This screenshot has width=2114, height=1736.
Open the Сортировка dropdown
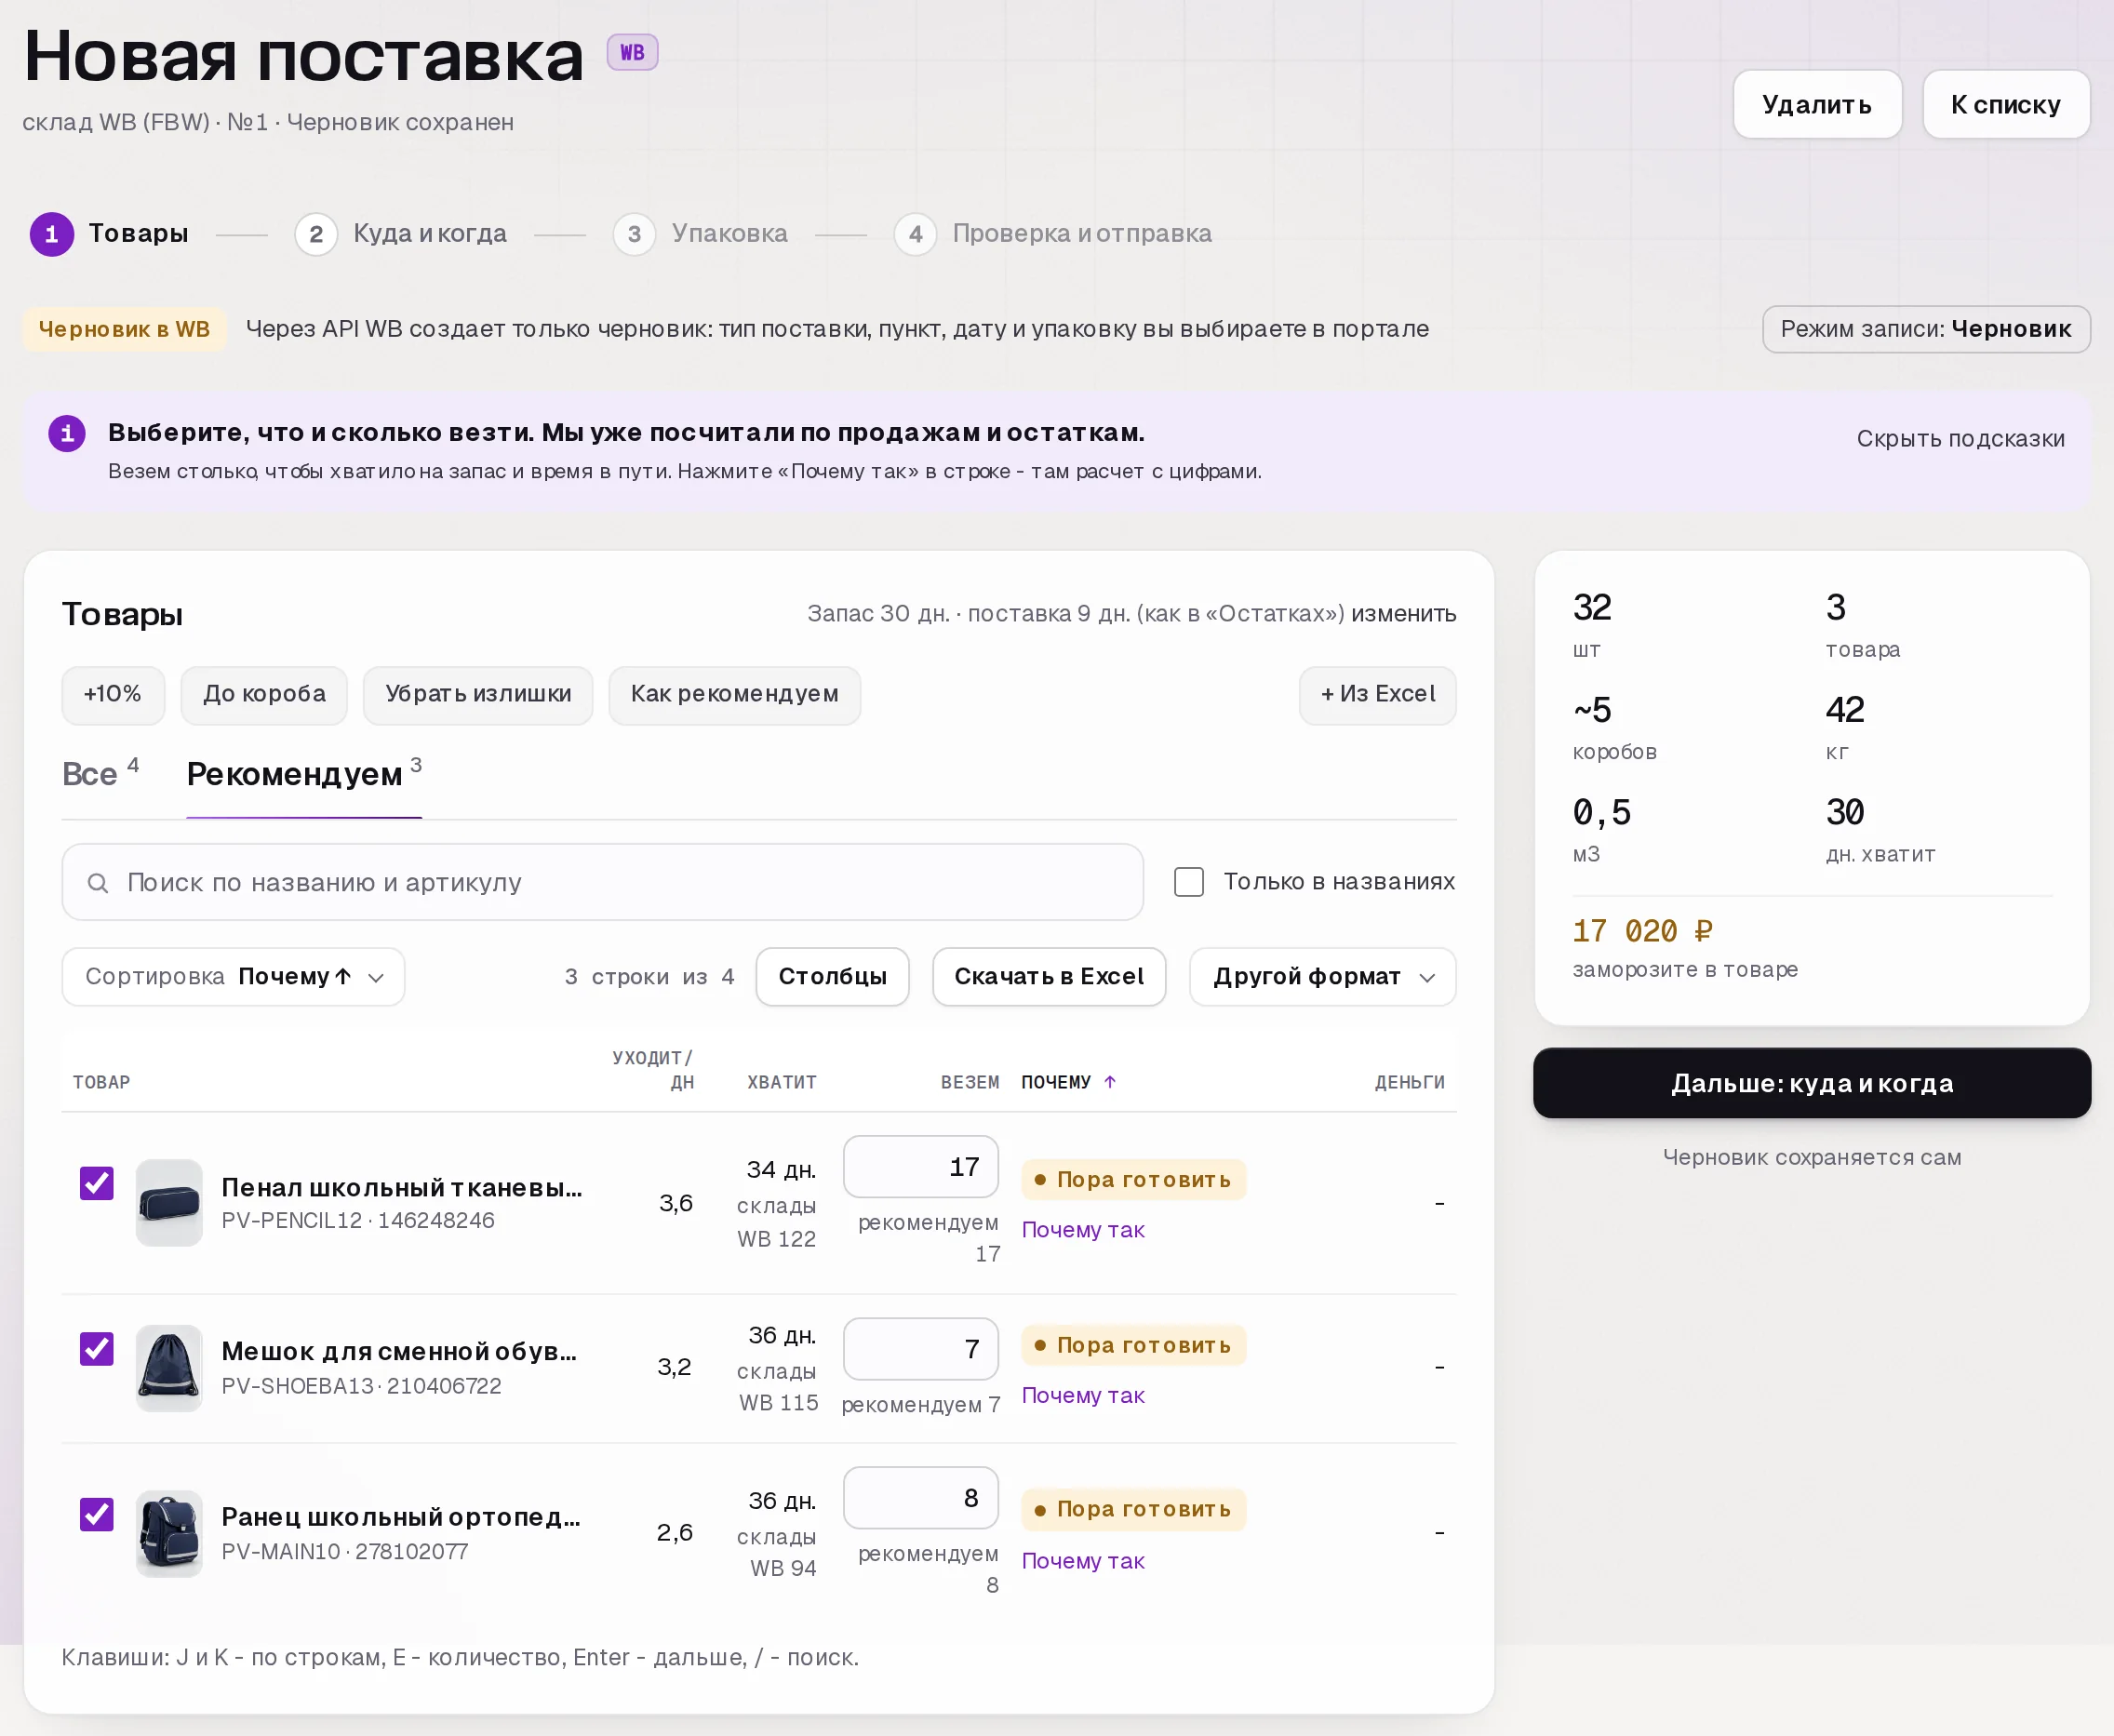click(233, 977)
